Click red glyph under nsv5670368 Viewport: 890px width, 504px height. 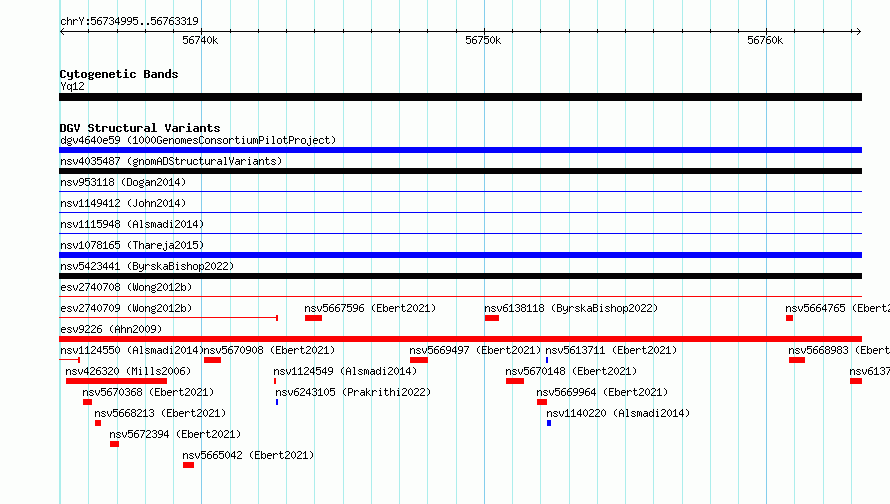(87, 402)
